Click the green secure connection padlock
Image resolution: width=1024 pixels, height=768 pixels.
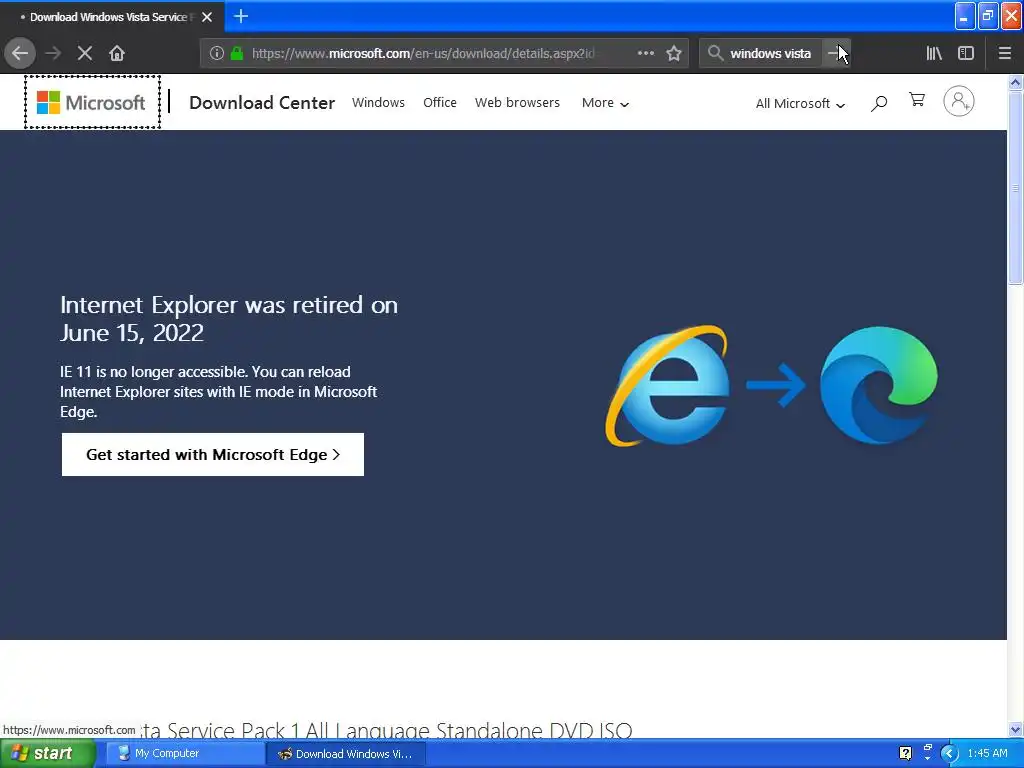[237, 53]
